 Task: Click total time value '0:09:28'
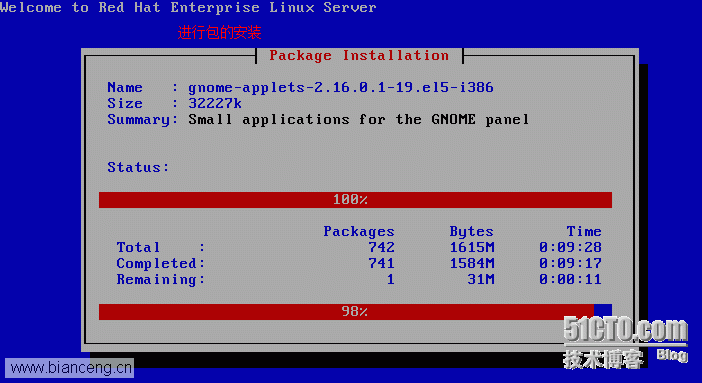click(571, 247)
